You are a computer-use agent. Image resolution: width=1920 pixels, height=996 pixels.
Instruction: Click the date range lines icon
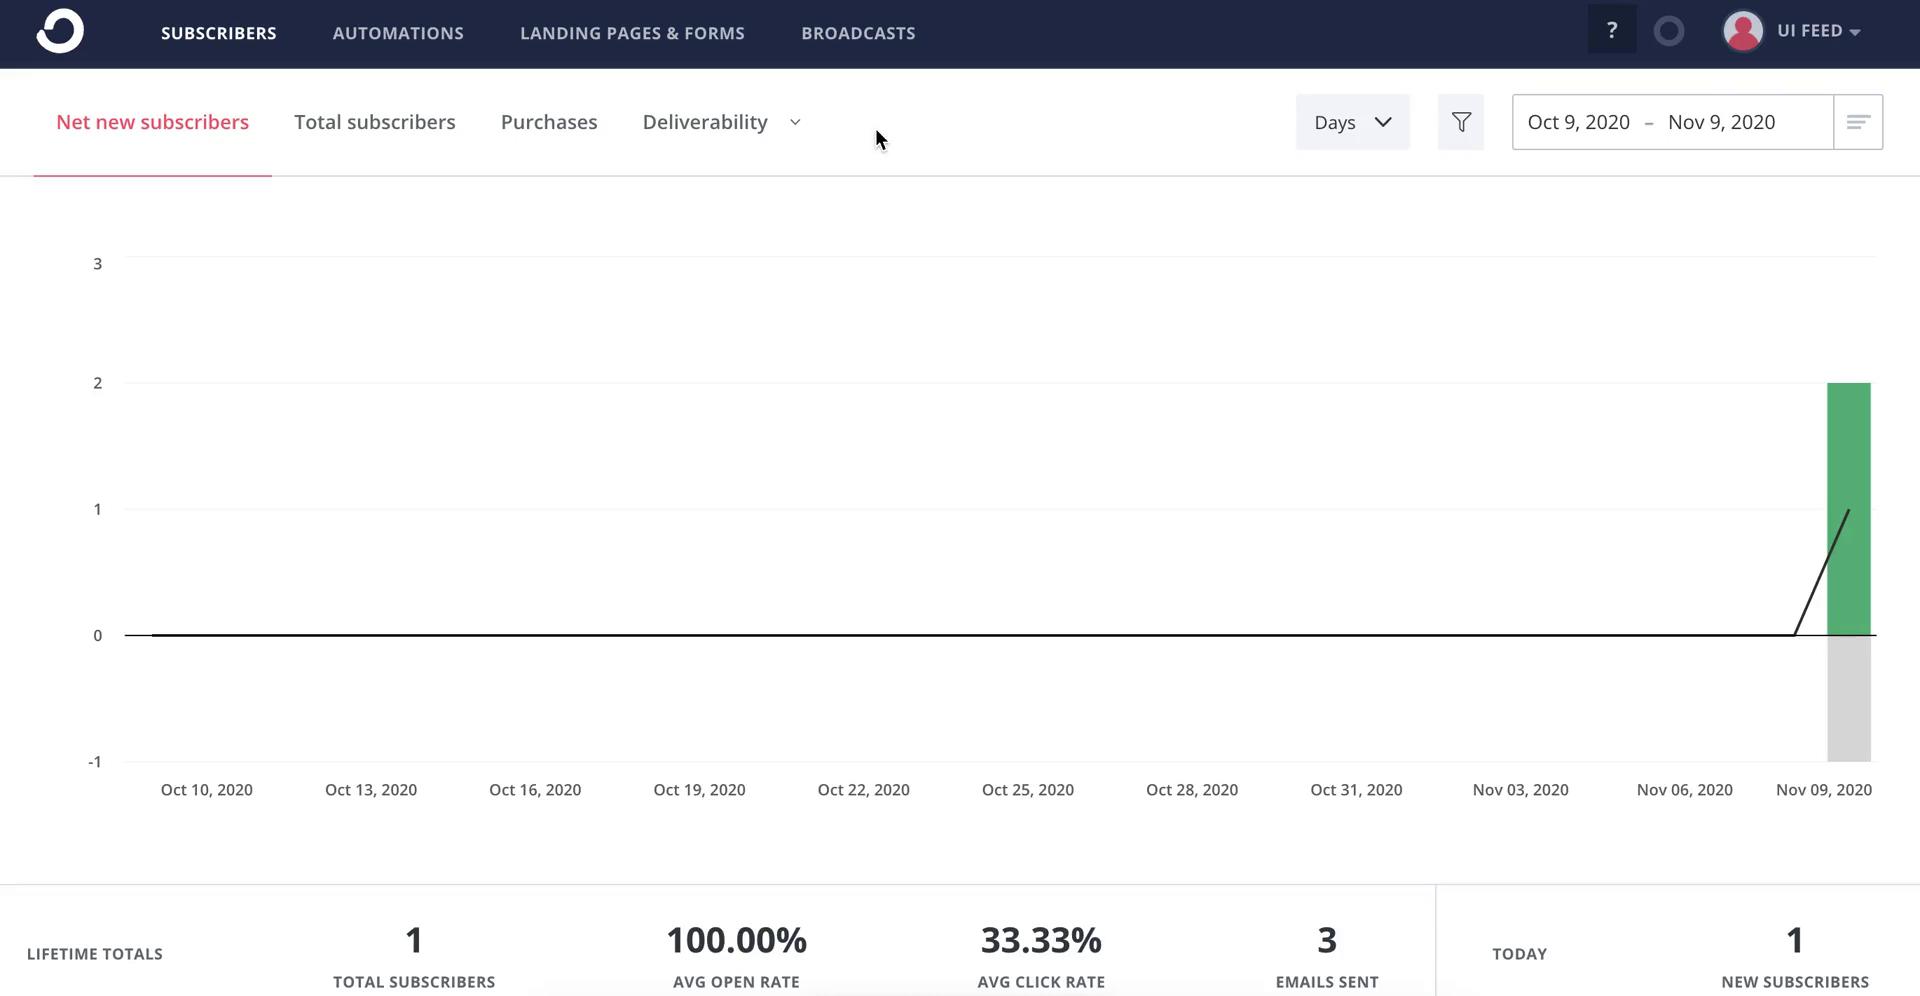pyautogui.click(x=1858, y=122)
